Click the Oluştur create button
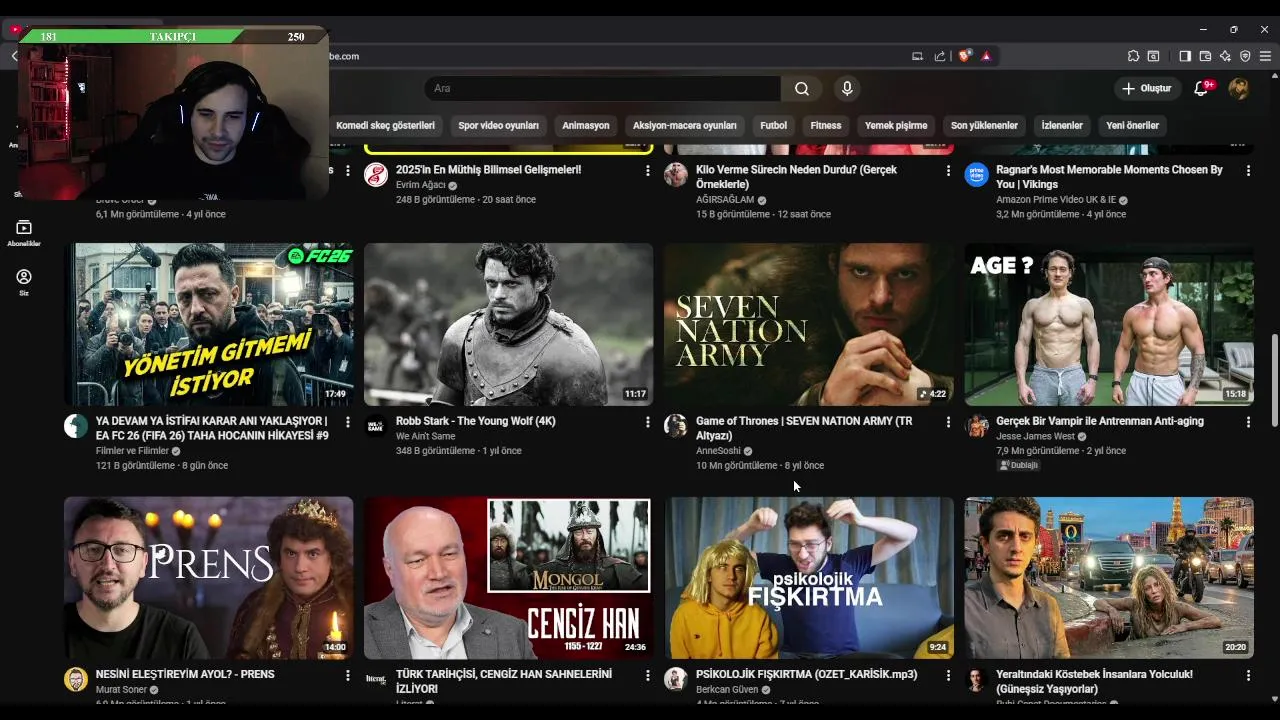The width and height of the screenshot is (1280, 720). pos(1147,89)
